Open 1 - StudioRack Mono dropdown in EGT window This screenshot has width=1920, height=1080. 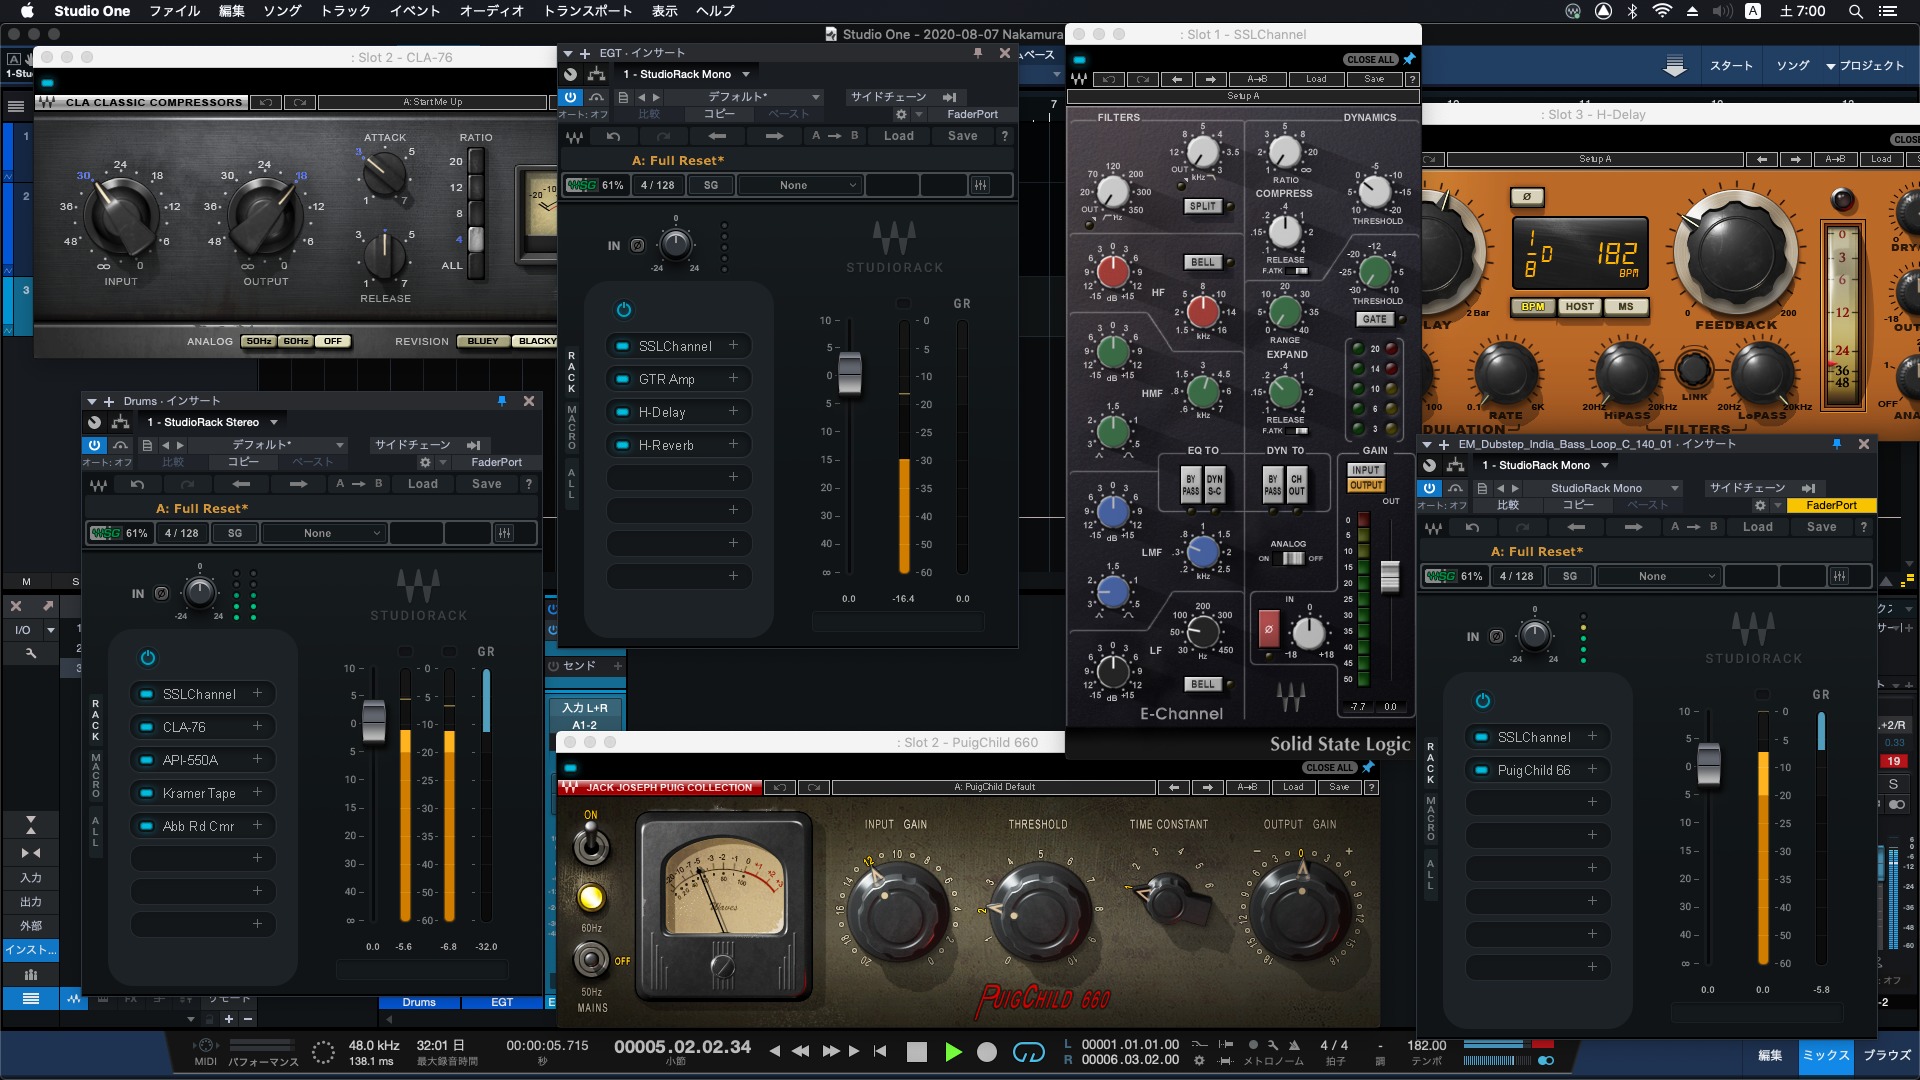pyautogui.click(x=686, y=74)
